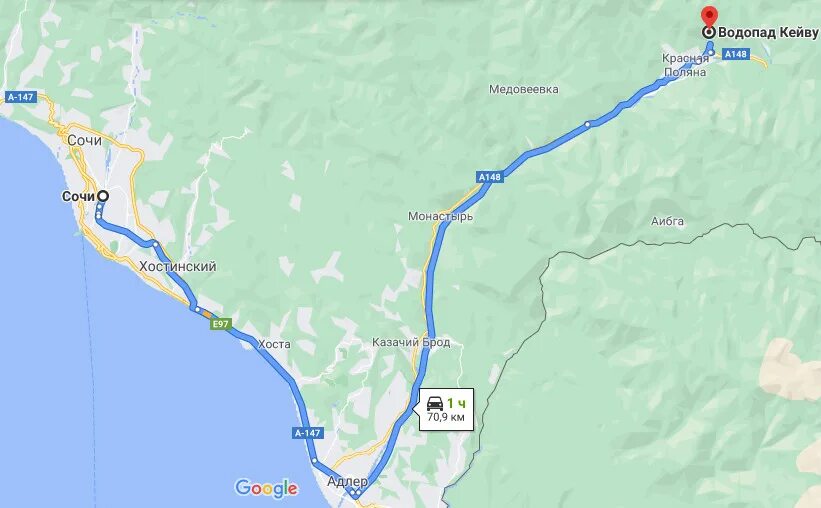This screenshot has width=821, height=508.
Task: Click the 70,9 км distance text
Action: click(446, 417)
